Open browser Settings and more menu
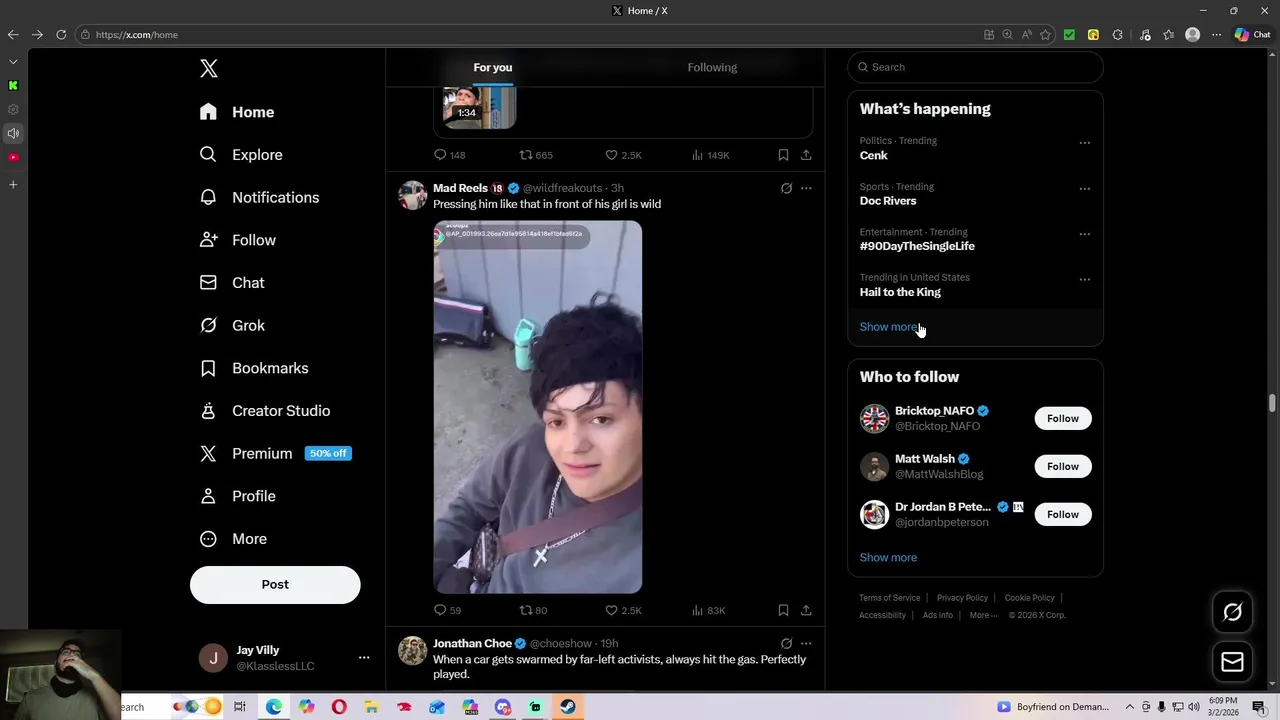Image resolution: width=1280 pixels, height=720 pixels. (1216, 34)
